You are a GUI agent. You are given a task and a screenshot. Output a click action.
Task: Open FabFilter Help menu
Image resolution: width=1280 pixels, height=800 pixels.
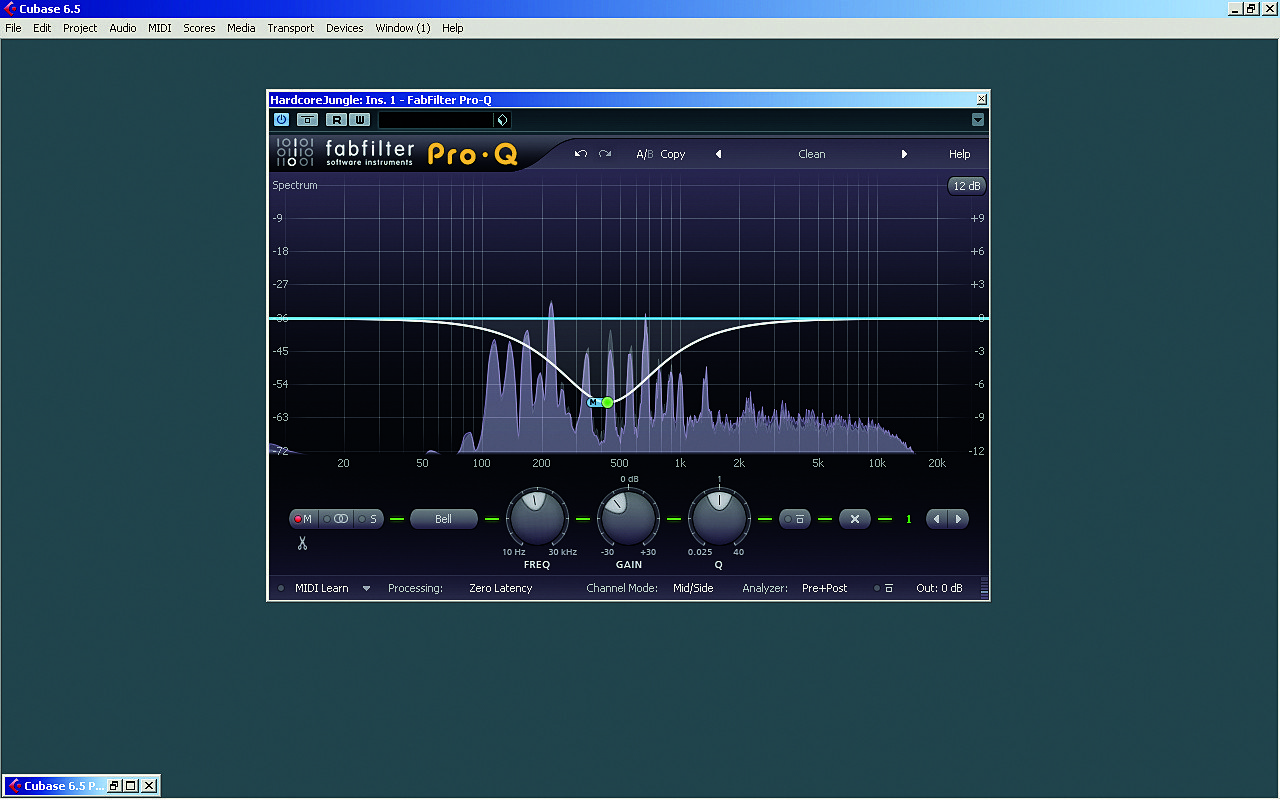(x=960, y=154)
